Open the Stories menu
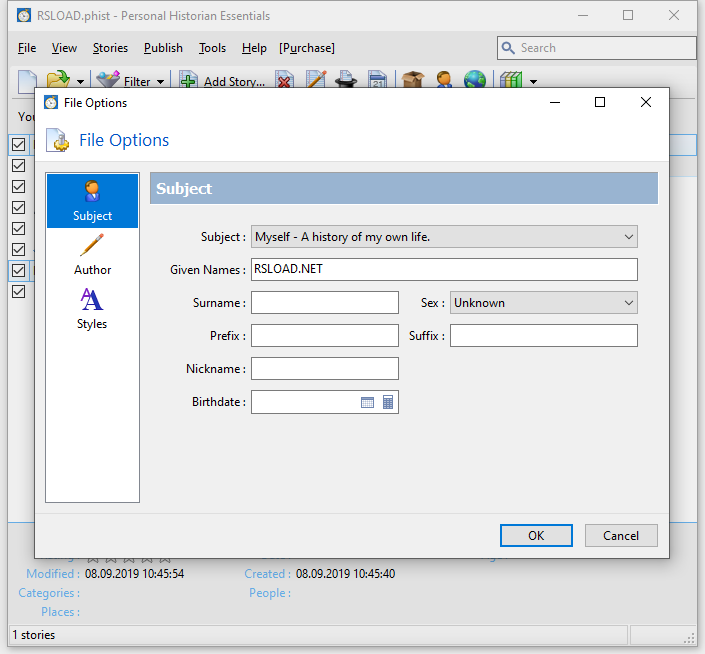Viewport: 705px width, 654px height. point(110,48)
